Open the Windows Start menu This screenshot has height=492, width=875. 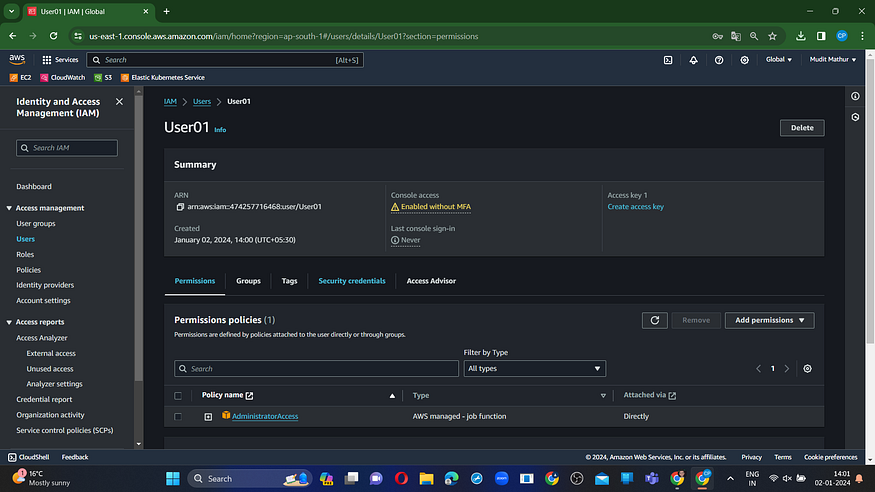(x=173, y=479)
